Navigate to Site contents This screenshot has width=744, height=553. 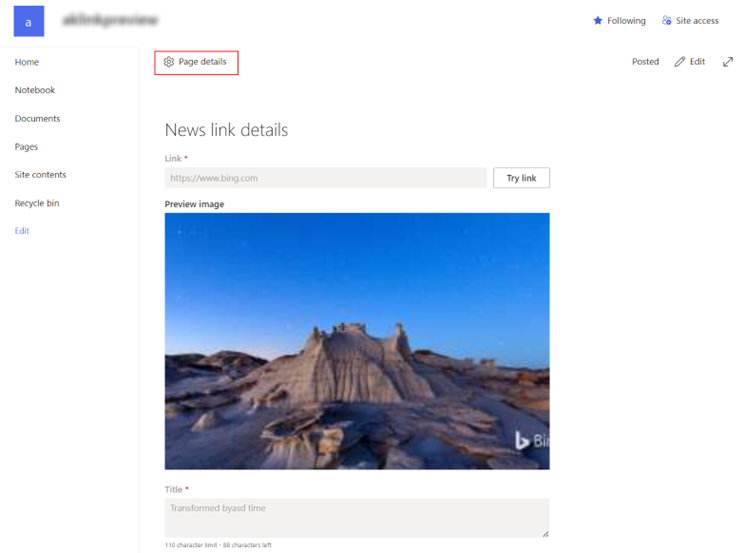[x=40, y=175]
